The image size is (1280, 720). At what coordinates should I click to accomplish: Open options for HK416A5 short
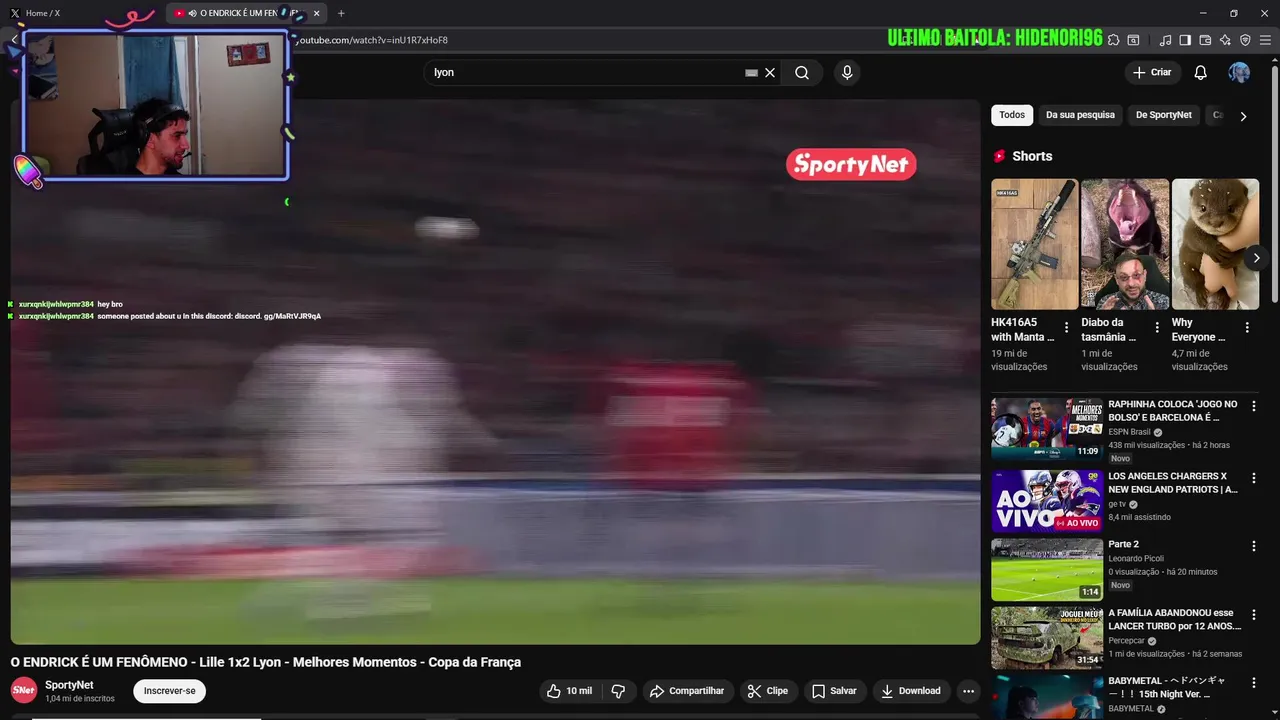(1066, 327)
